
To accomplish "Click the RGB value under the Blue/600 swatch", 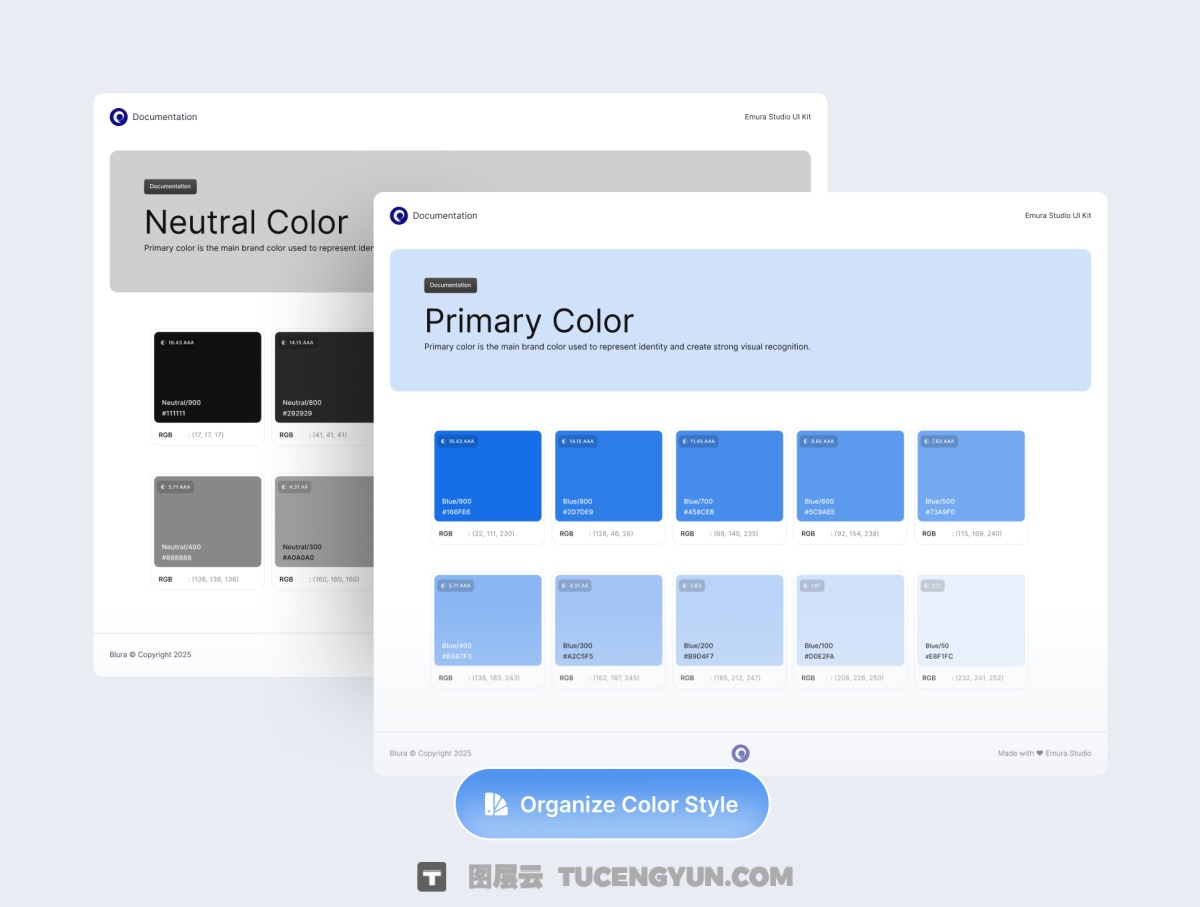I will 856,534.
